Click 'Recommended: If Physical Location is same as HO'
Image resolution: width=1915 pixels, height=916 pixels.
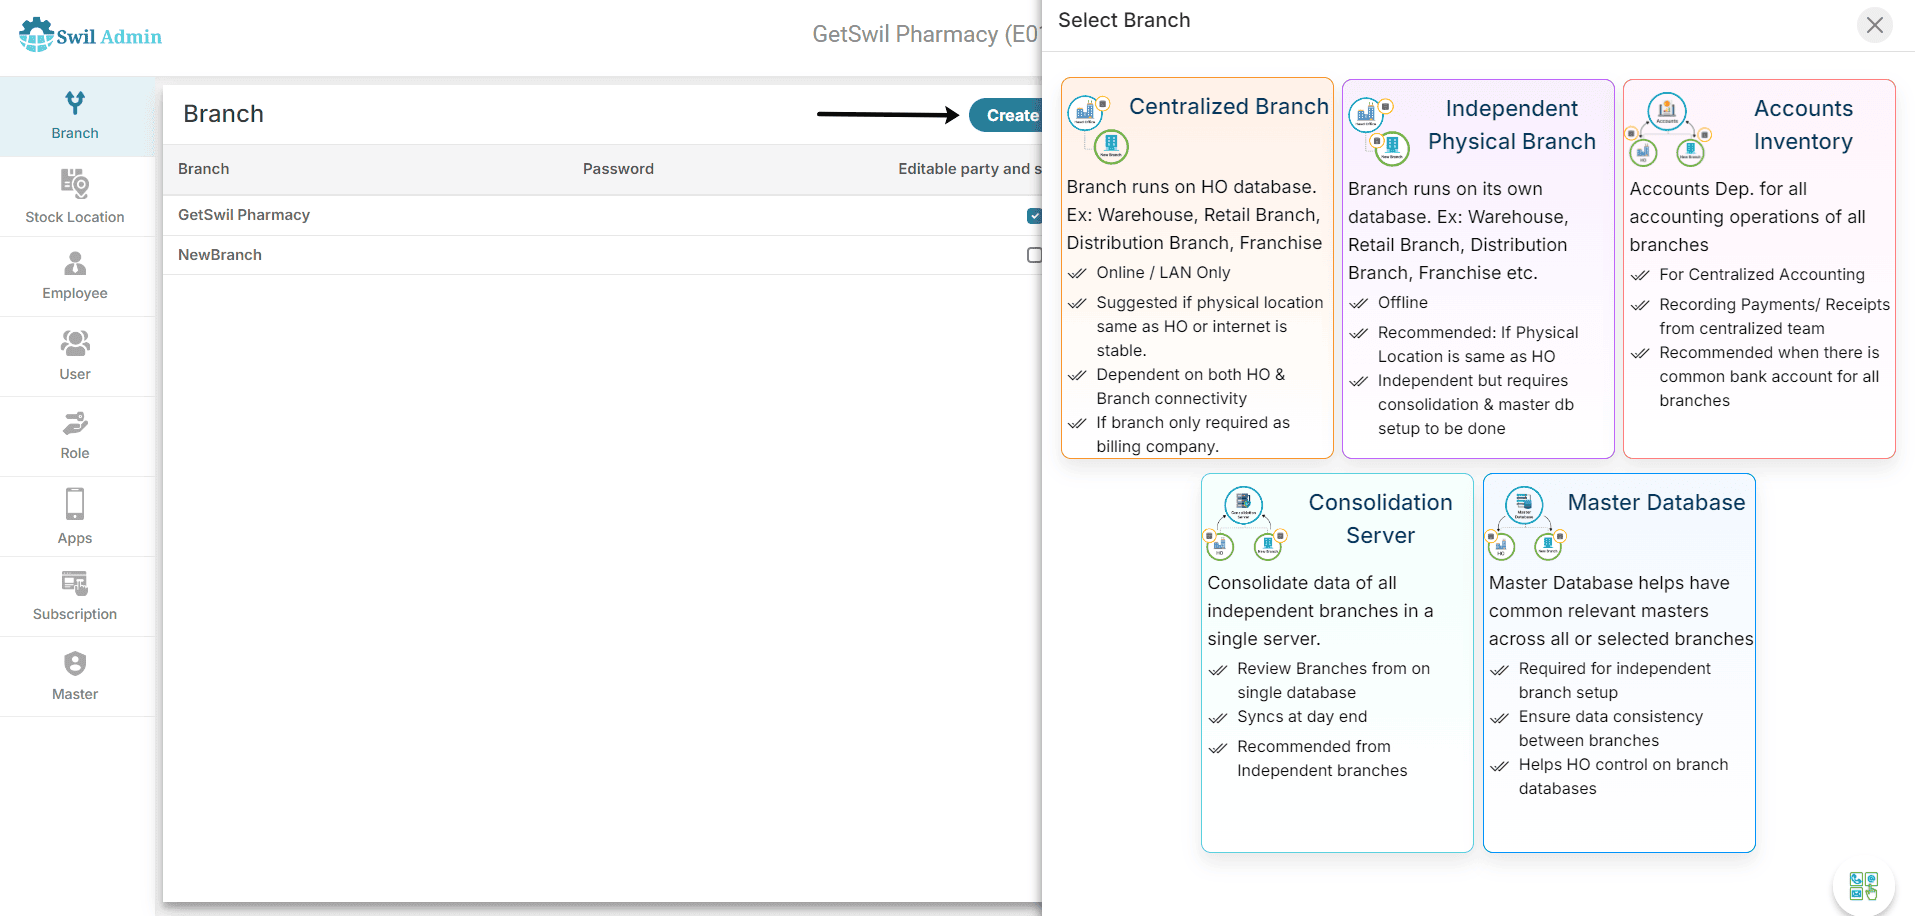1478,344
